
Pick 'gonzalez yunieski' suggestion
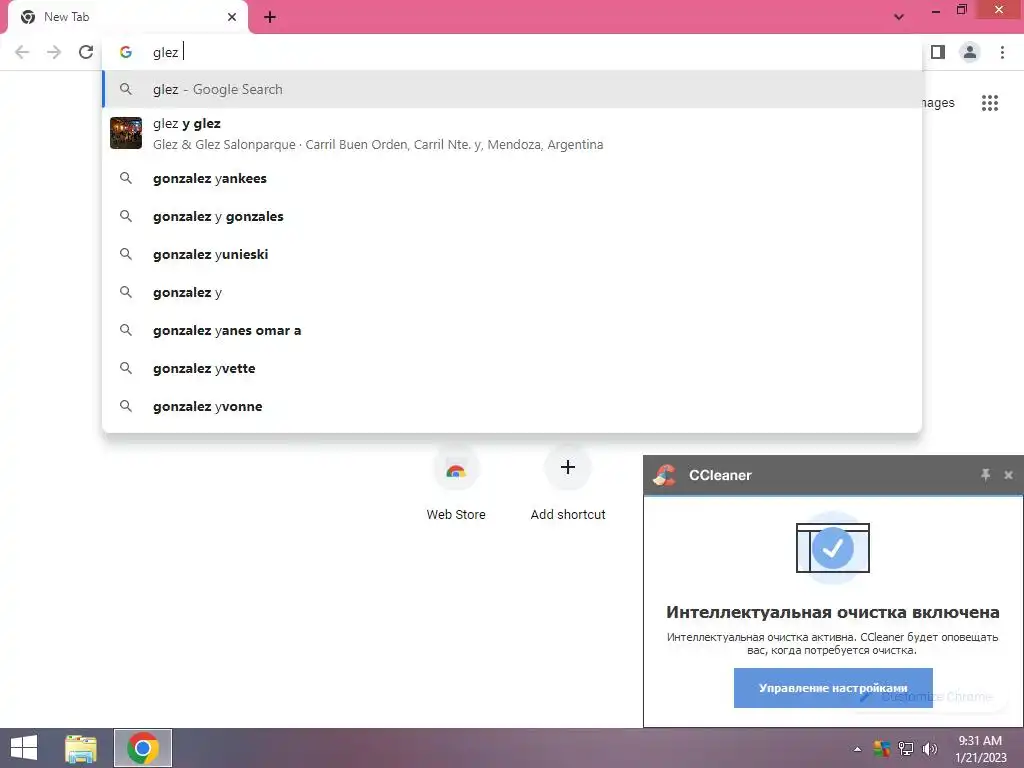[512, 254]
